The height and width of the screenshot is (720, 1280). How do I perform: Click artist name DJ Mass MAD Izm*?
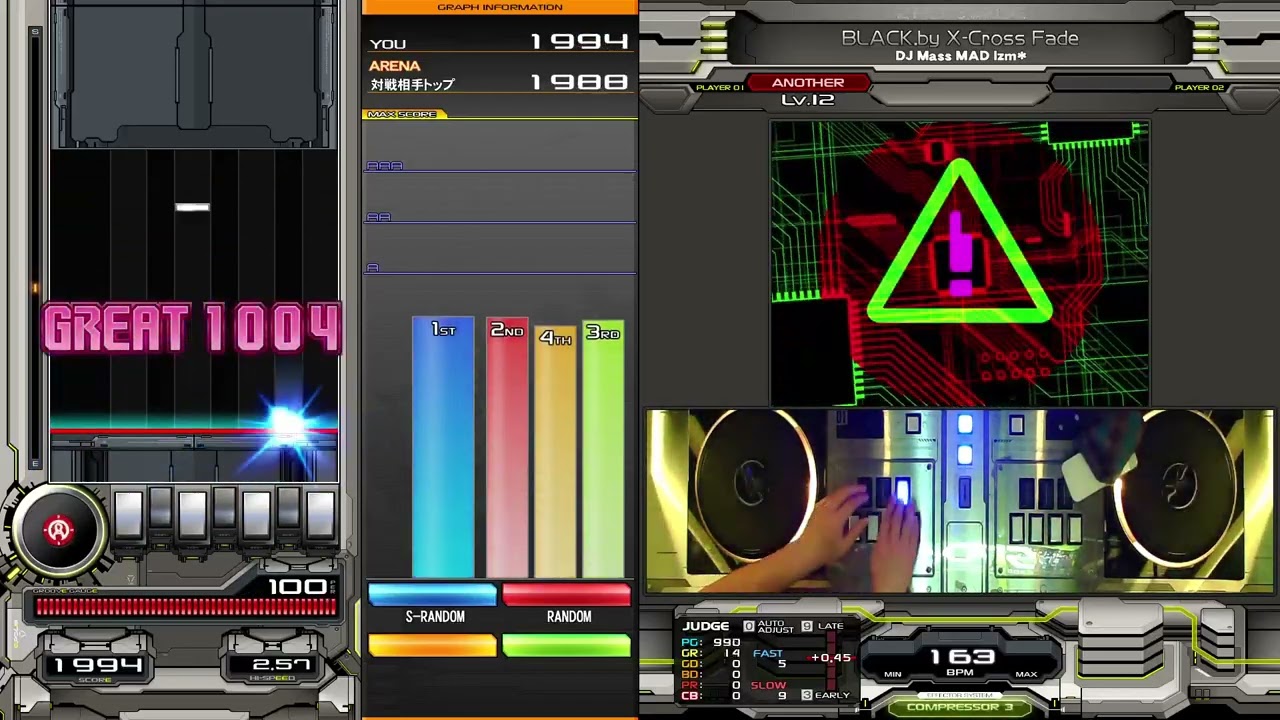tap(961, 56)
